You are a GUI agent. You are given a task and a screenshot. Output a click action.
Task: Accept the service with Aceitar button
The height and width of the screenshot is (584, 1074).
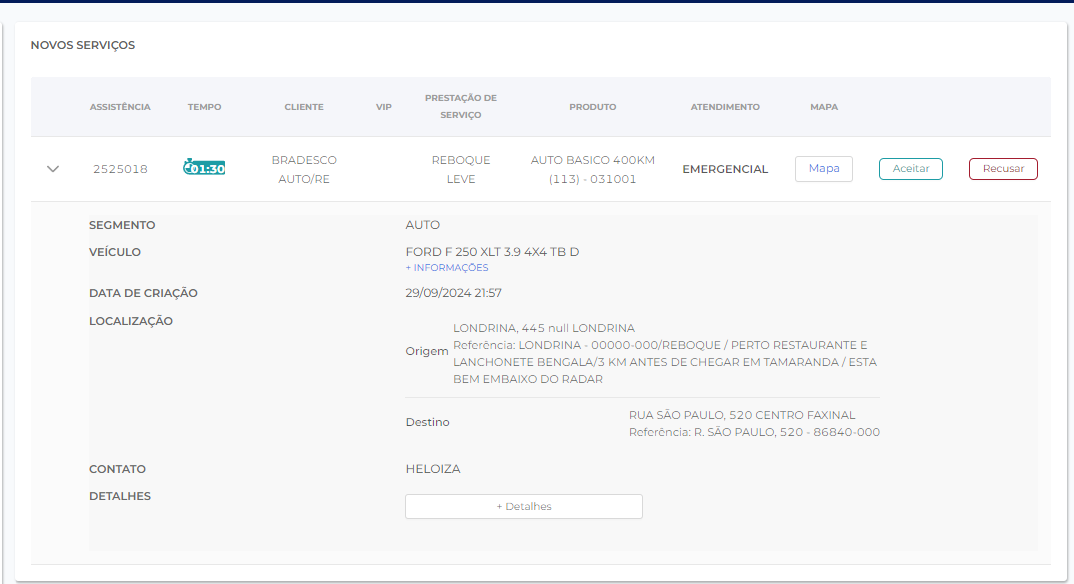(x=910, y=169)
